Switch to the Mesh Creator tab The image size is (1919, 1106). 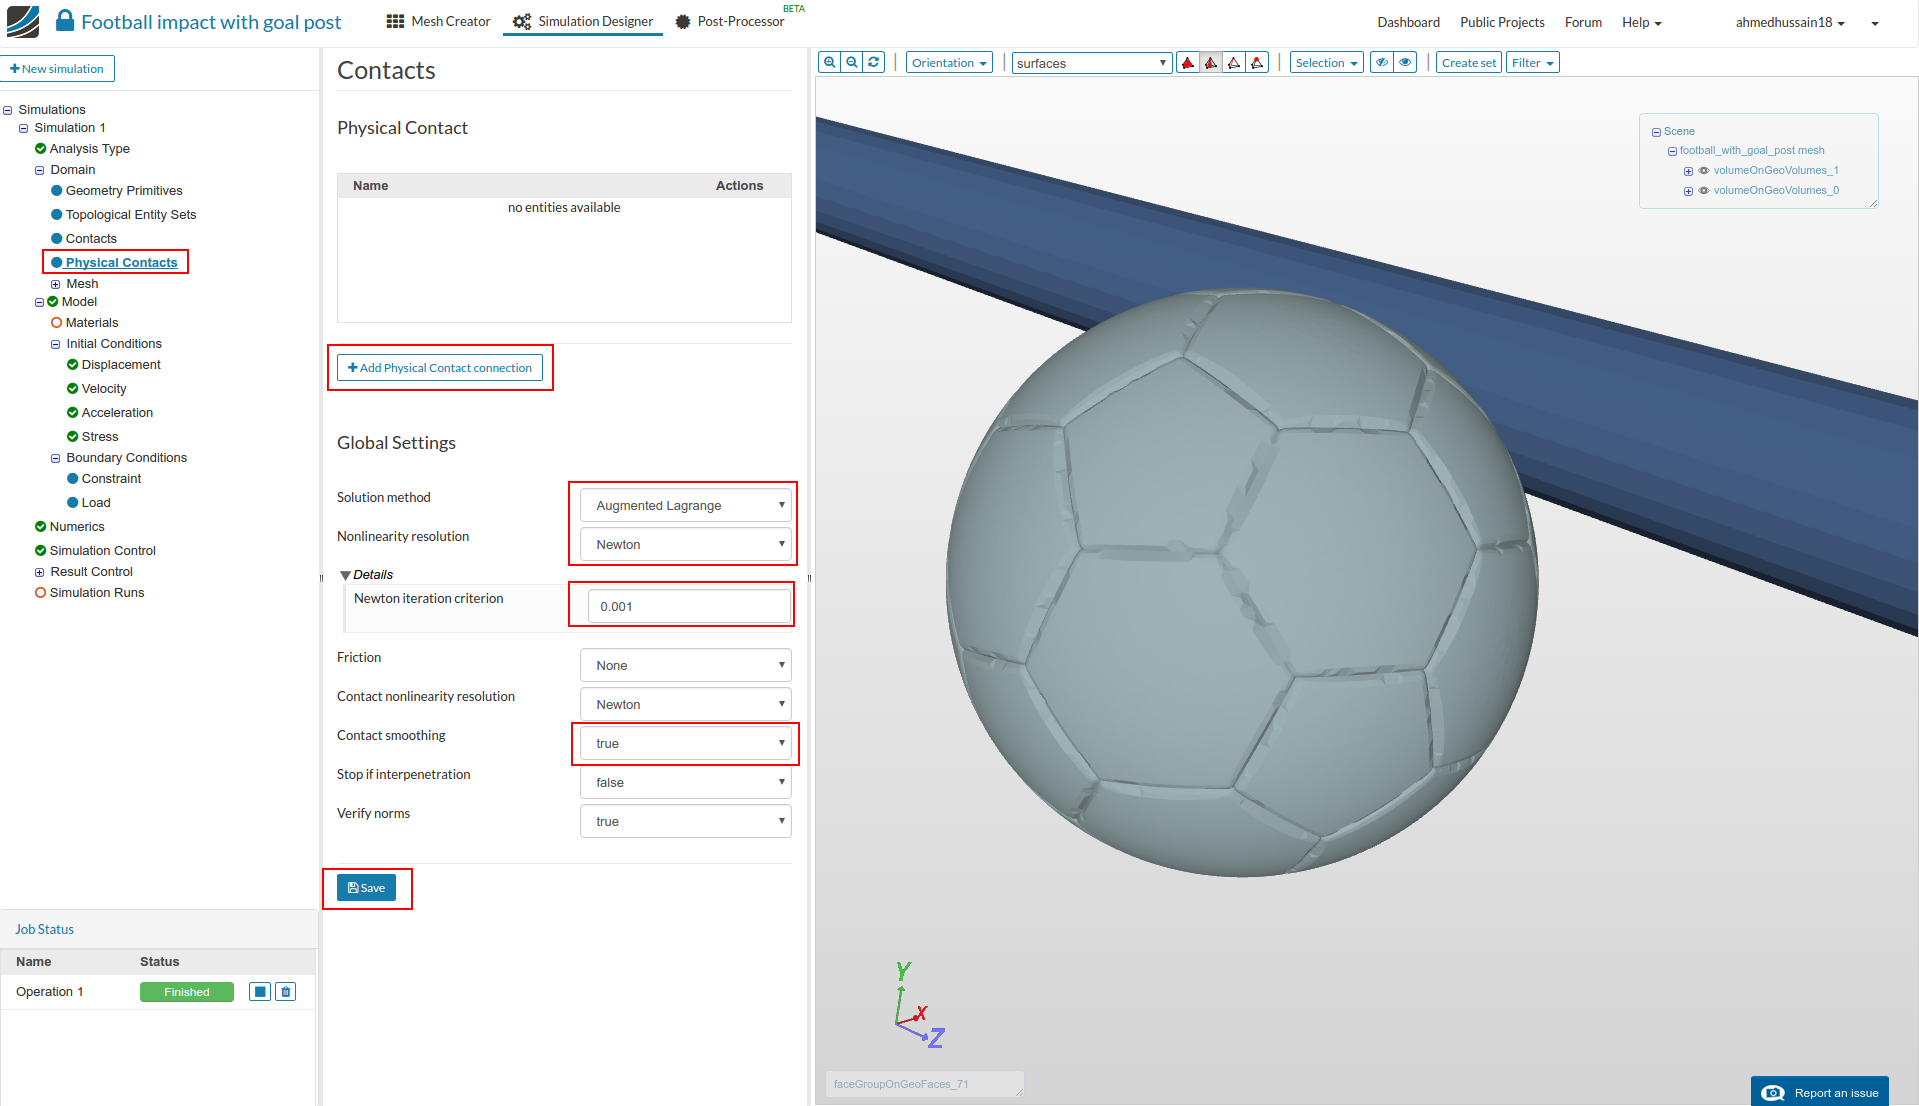coord(438,21)
